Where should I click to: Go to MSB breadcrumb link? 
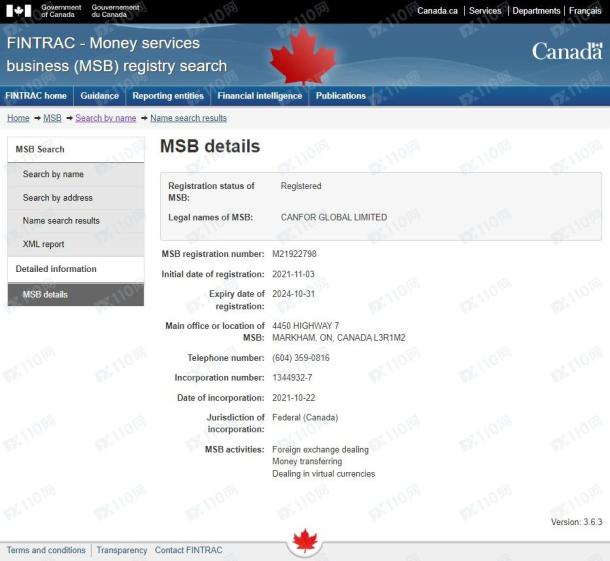53,118
